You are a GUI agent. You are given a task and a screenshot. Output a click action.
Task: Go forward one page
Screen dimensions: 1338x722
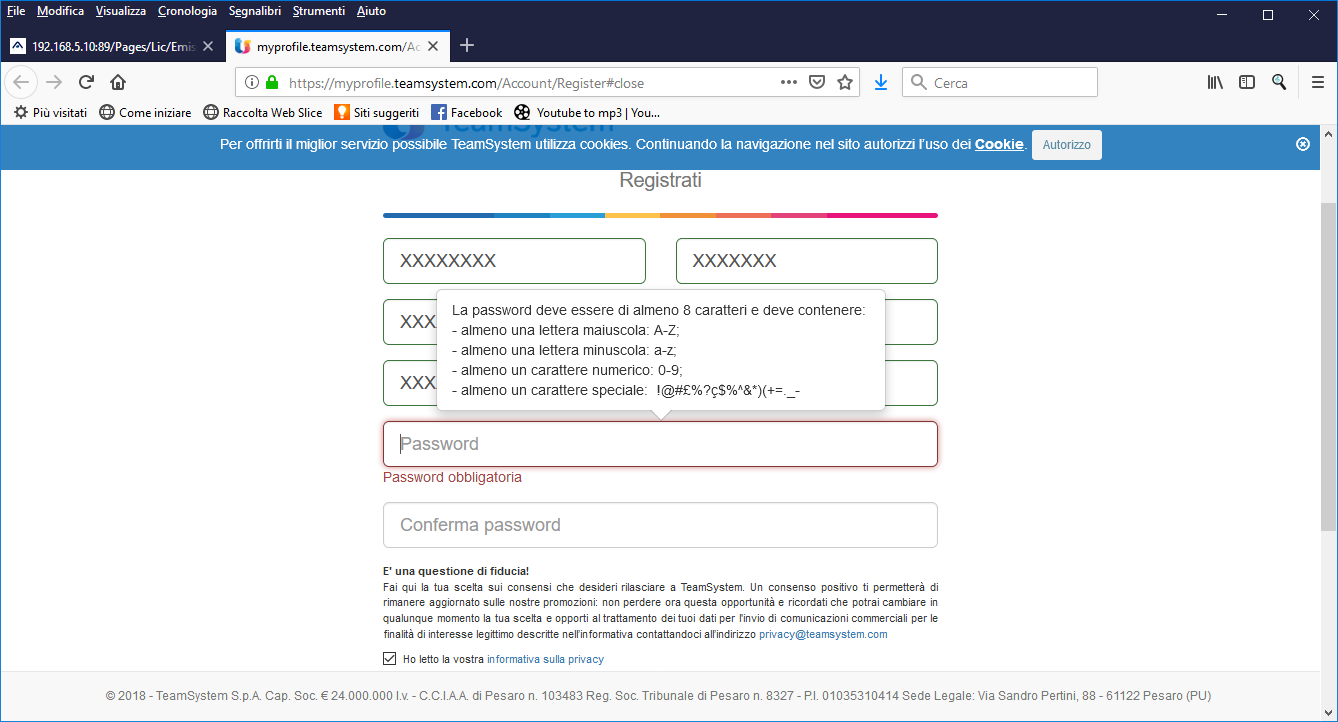tap(54, 83)
